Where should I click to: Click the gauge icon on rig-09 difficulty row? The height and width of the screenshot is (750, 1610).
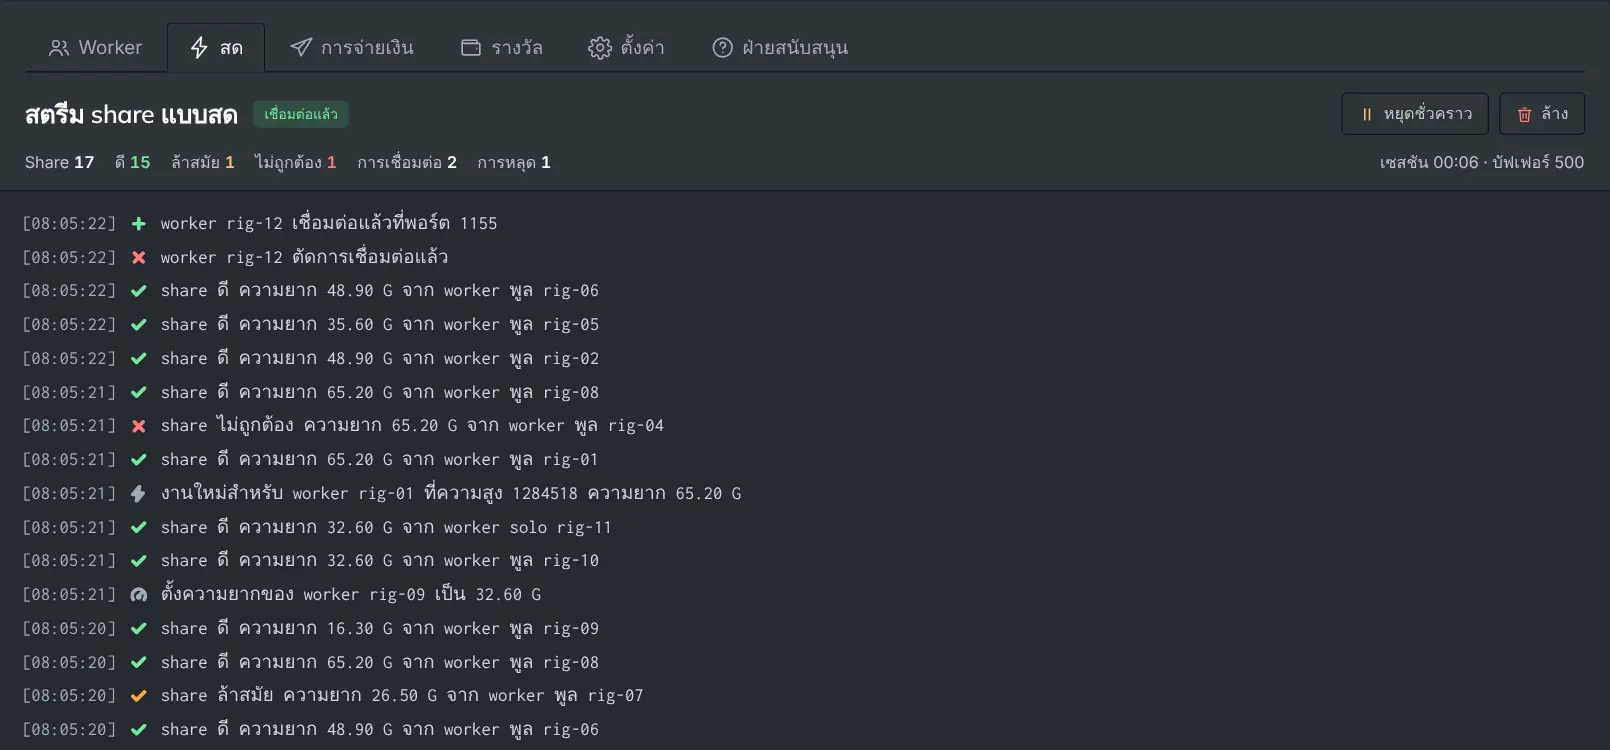pyautogui.click(x=139, y=595)
